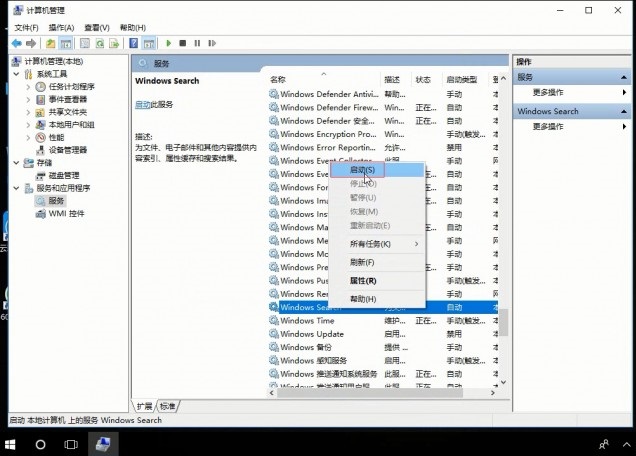
Task: Choose 帮助(H) in context menu
Action: tap(377, 299)
